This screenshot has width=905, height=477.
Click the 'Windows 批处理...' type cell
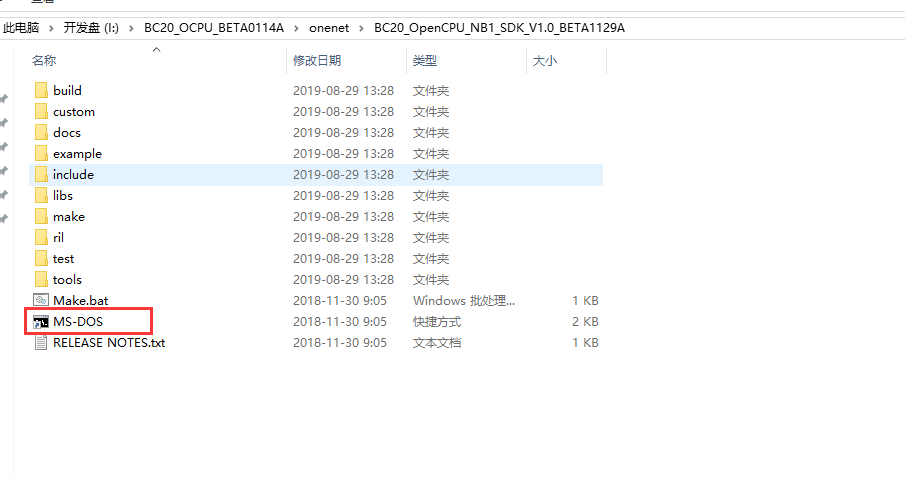[x=464, y=300]
